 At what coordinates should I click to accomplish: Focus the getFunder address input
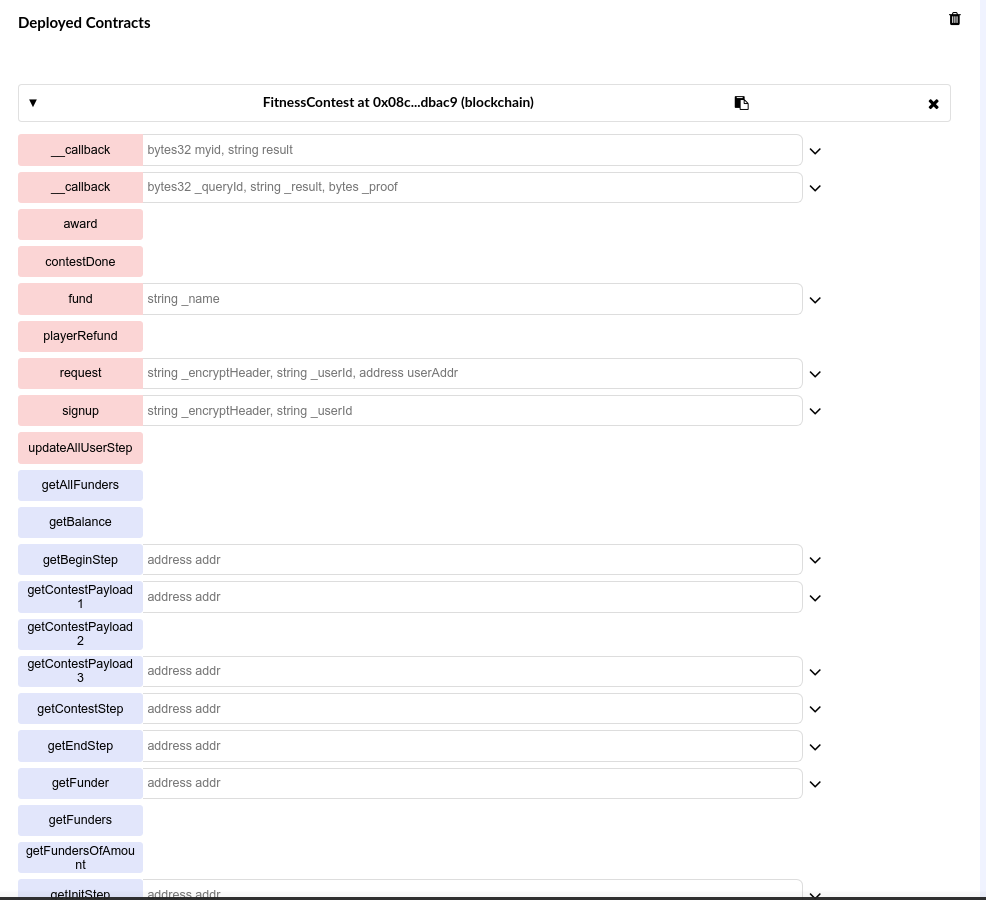(472, 783)
